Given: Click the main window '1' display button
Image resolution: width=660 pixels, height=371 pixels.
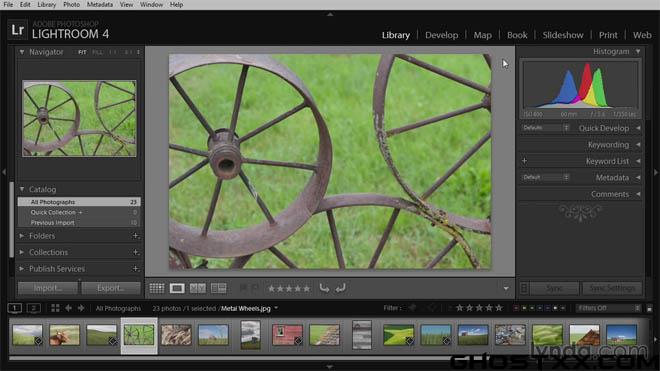Looking at the screenshot, I should coord(15,308).
